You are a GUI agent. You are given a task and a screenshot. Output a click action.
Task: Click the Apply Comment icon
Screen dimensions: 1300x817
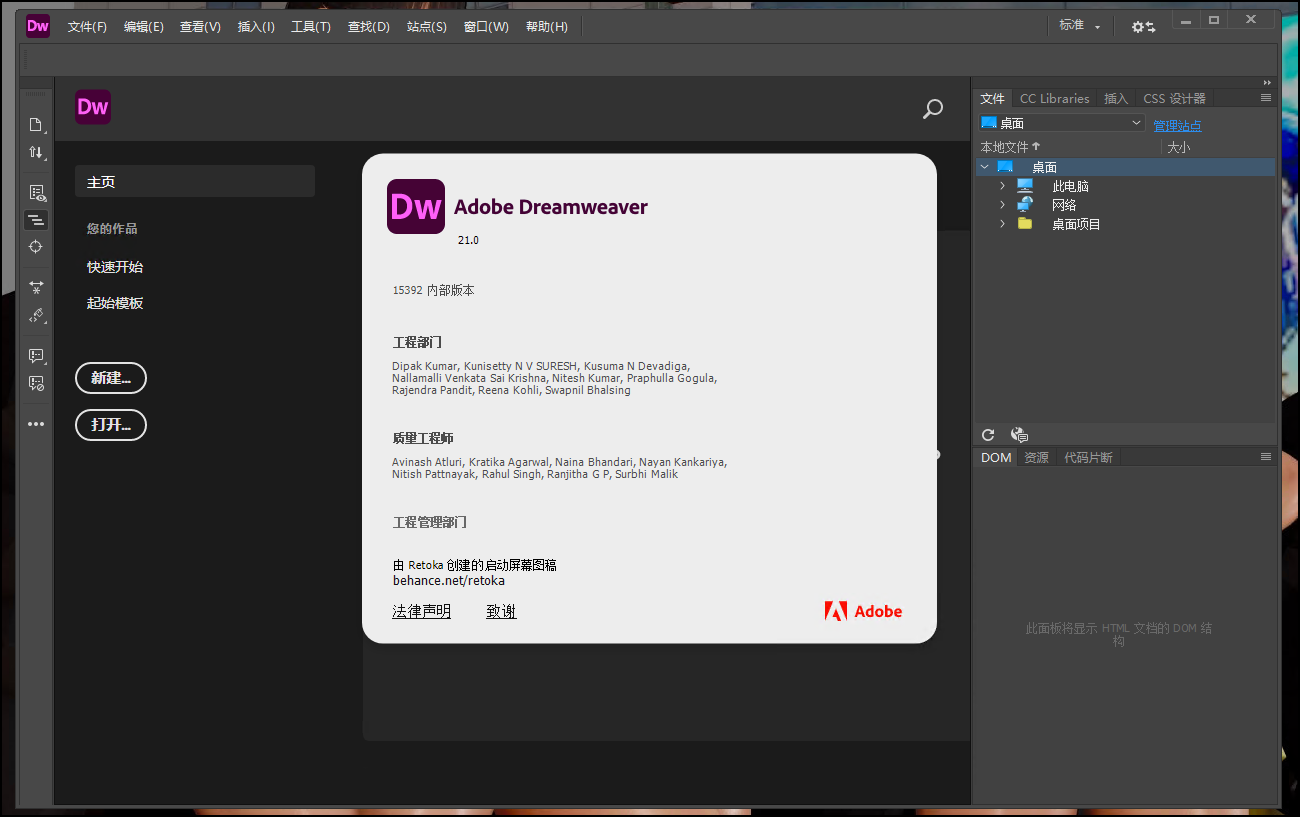tap(36, 356)
